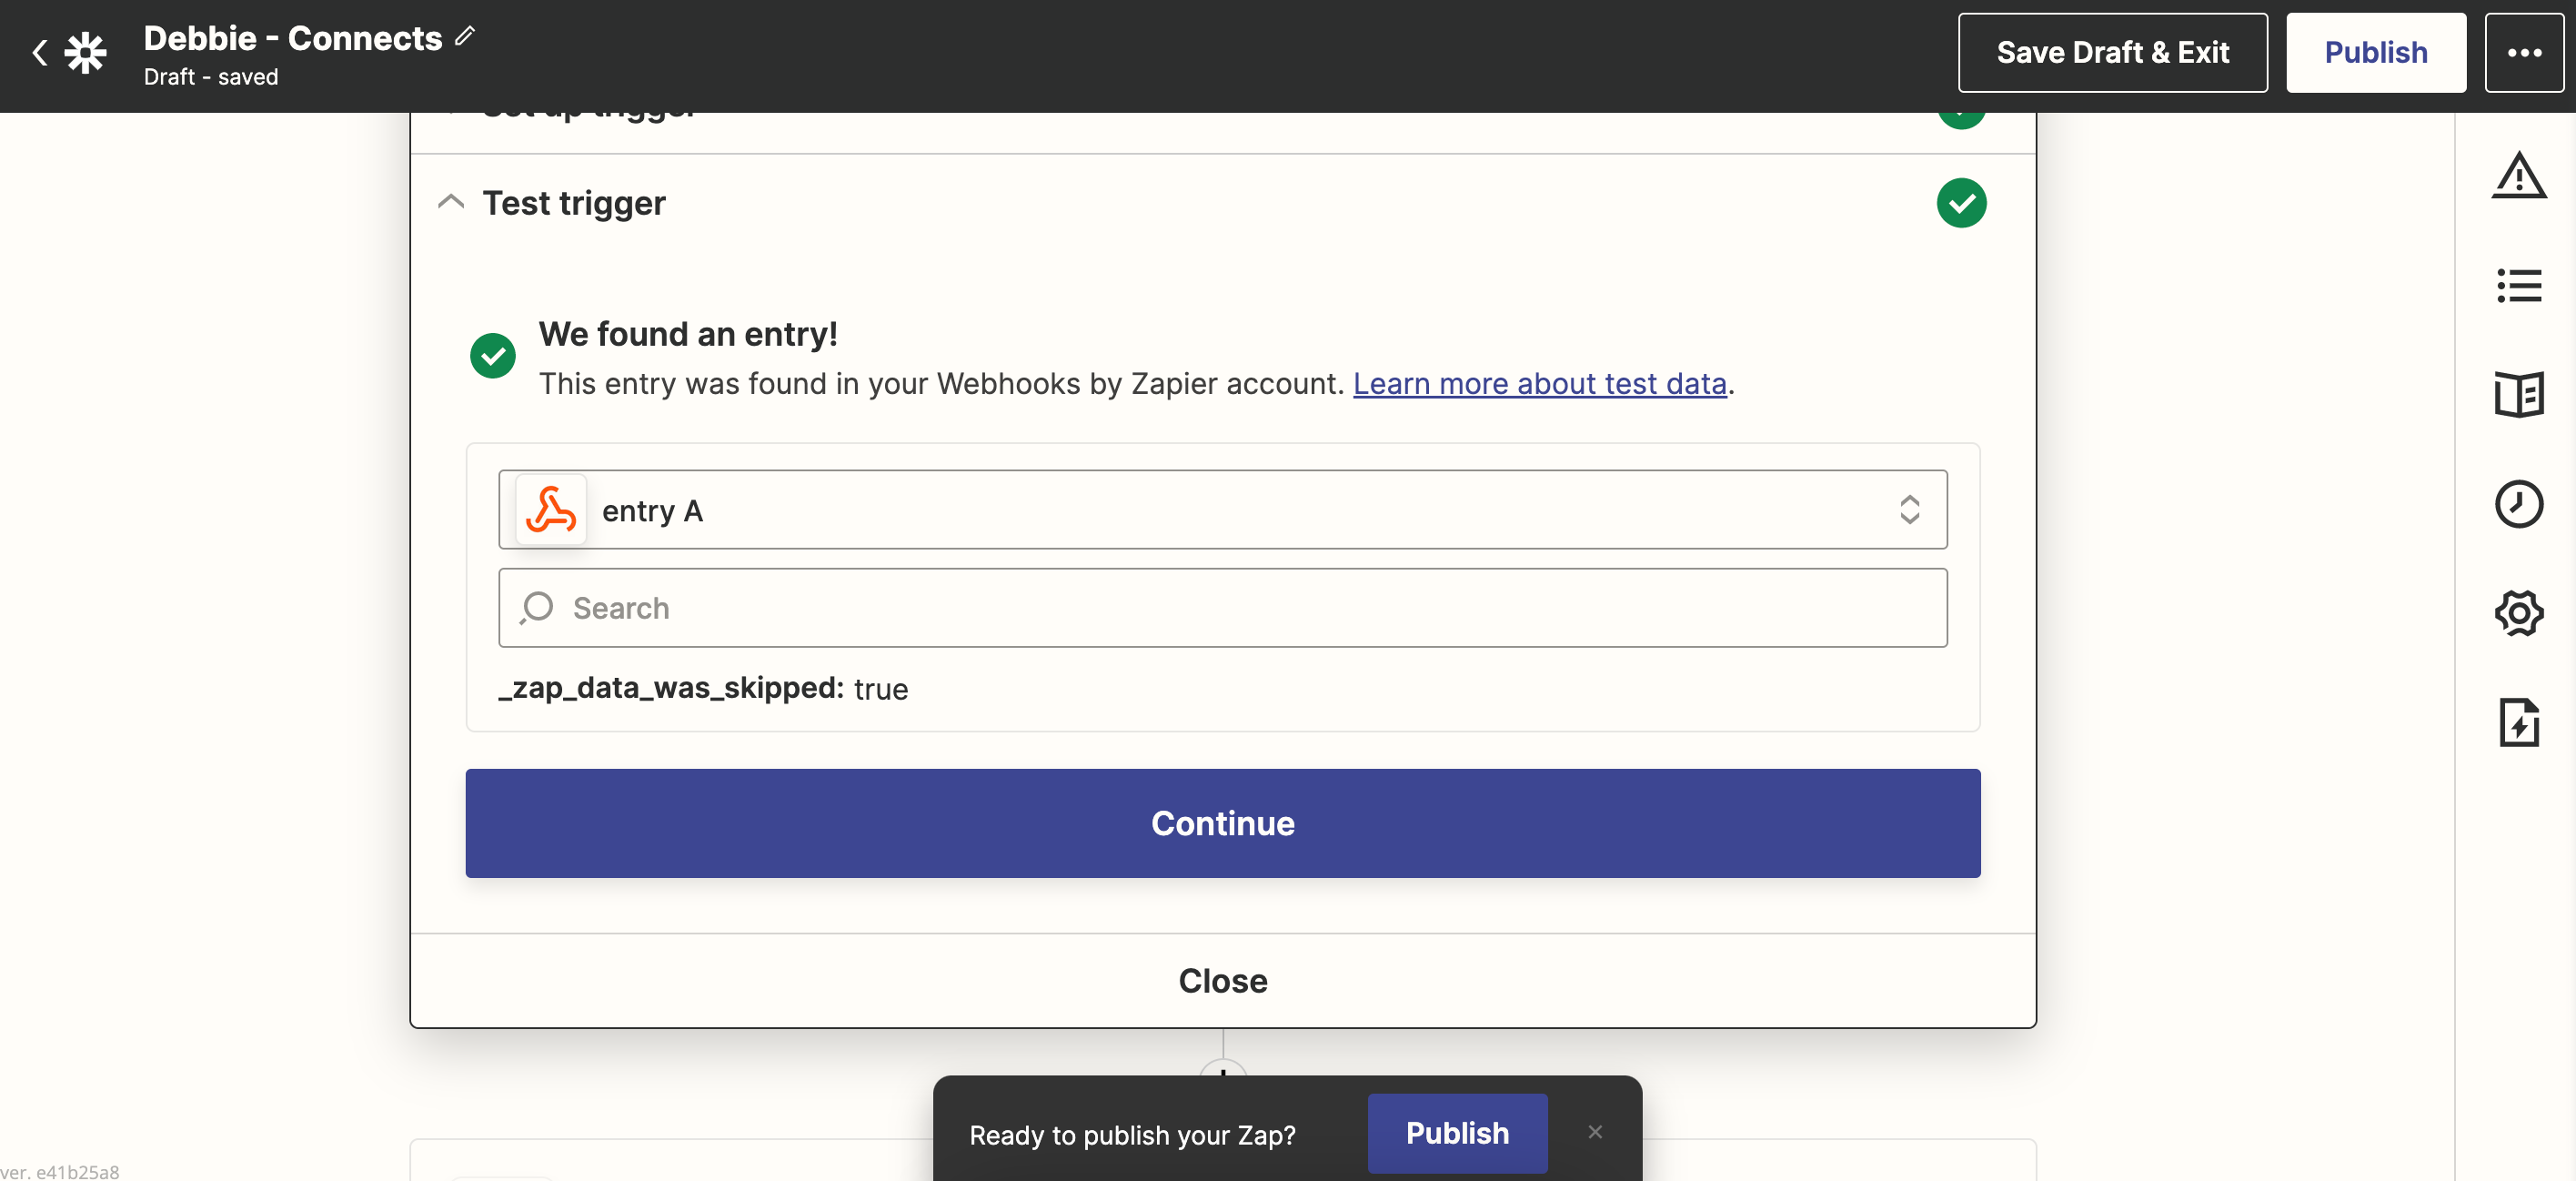2576x1181 pixels.
Task: Close the trigger step panel
Action: [1222, 981]
